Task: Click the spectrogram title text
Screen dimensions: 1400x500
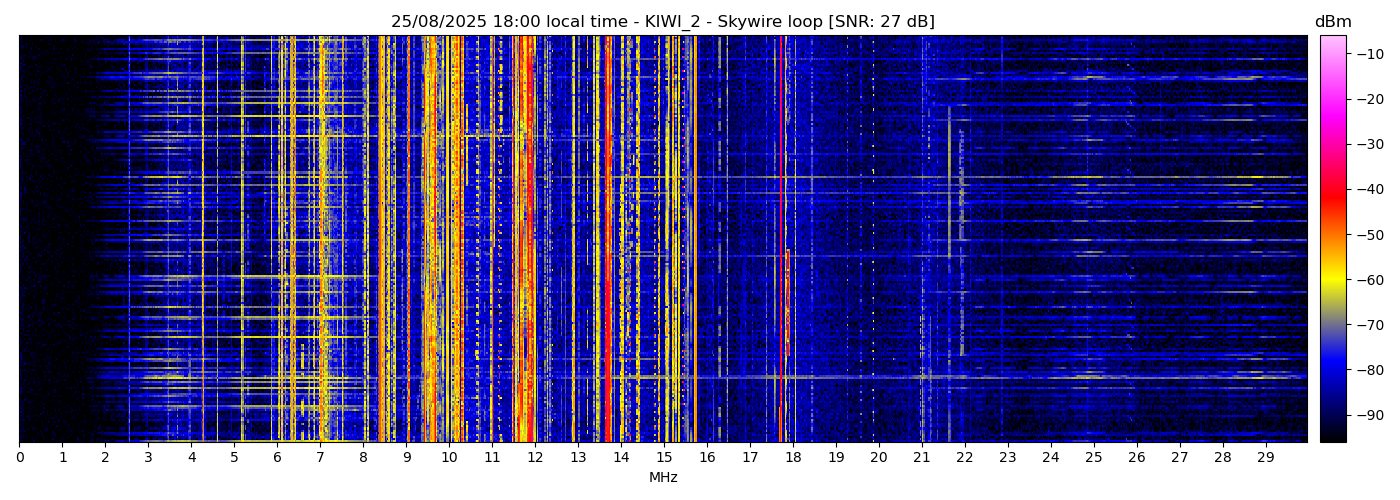Action: 662,22
